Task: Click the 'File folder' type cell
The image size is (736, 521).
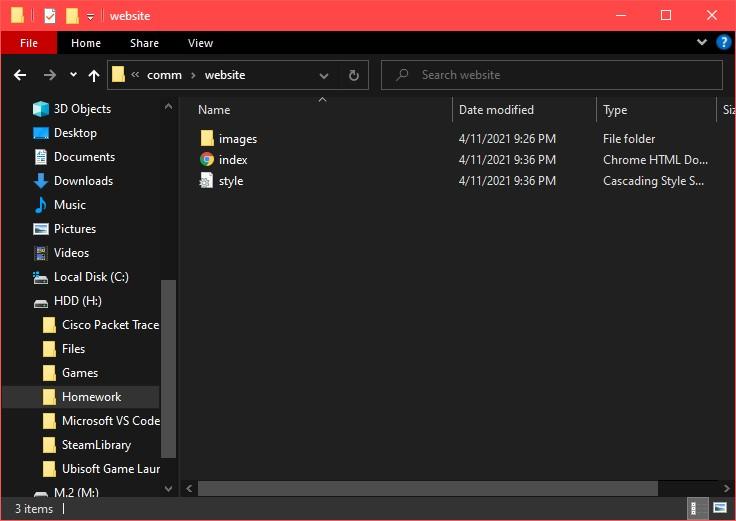Action: [629, 139]
